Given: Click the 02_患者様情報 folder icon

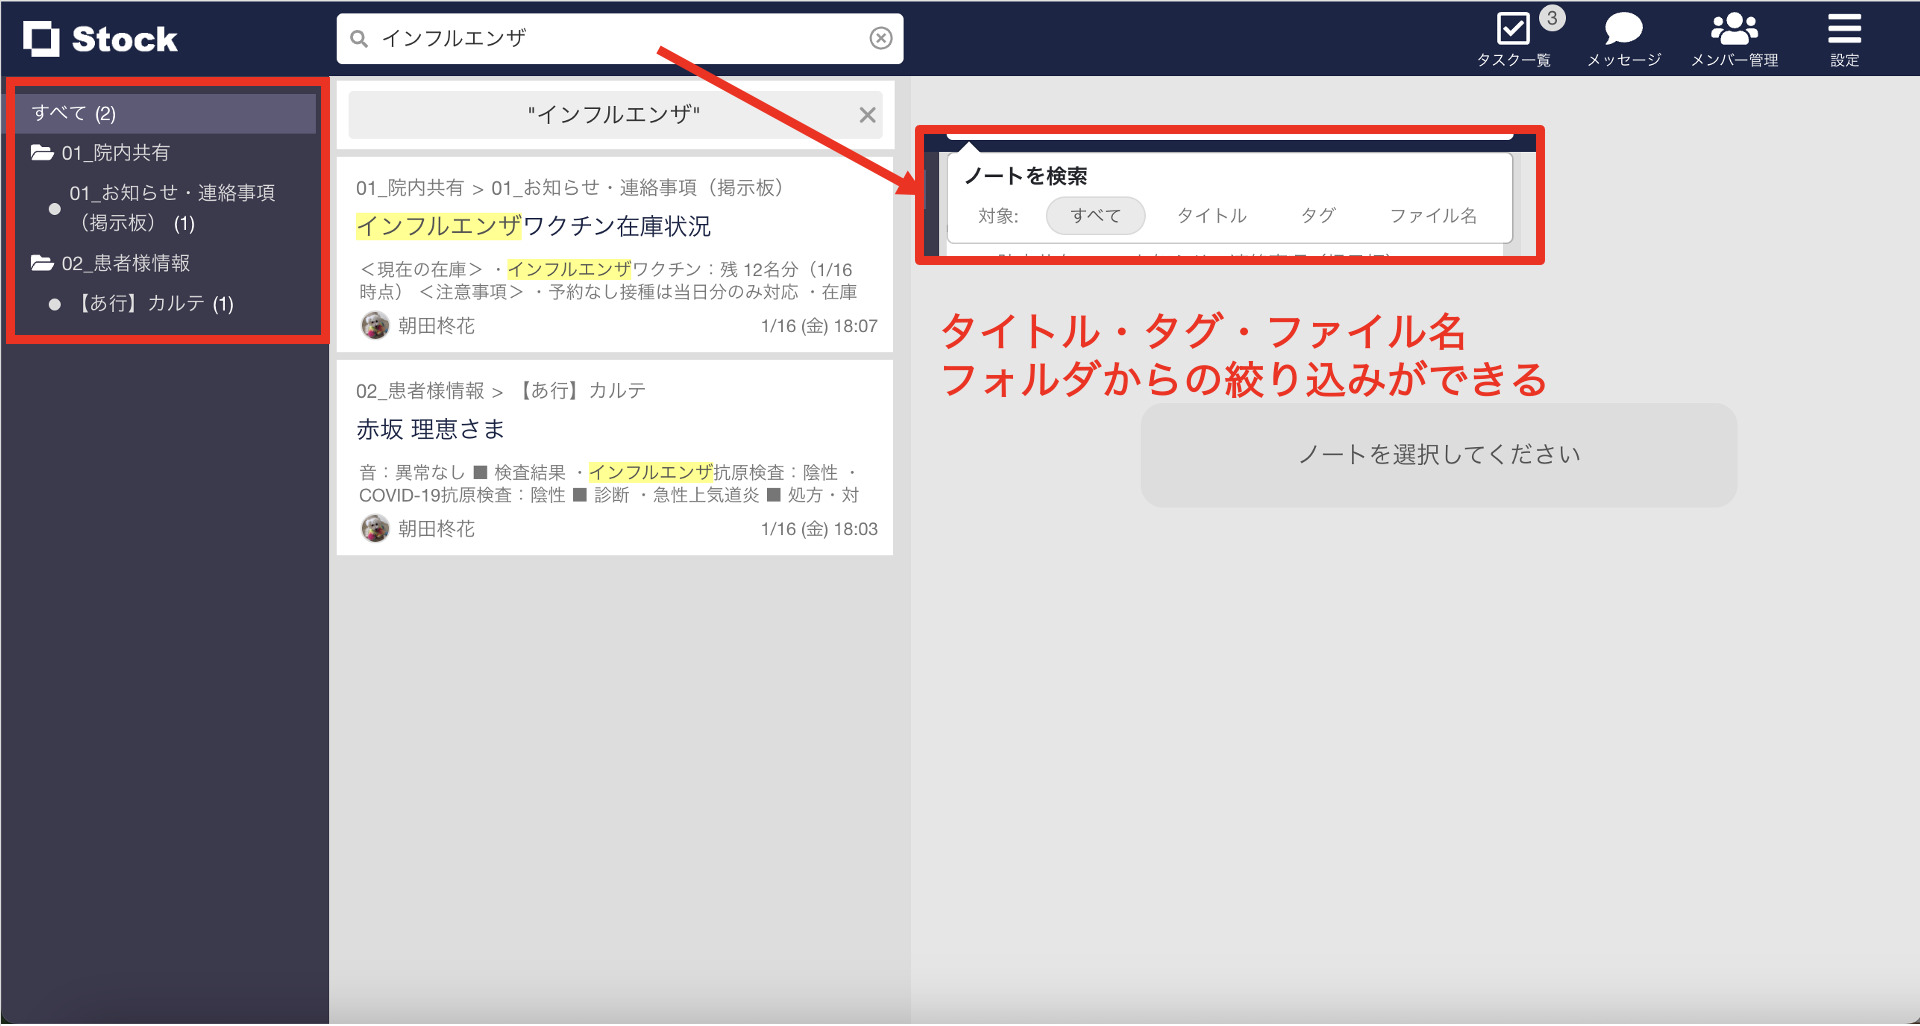Looking at the screenshot, I should click(40, 263).
